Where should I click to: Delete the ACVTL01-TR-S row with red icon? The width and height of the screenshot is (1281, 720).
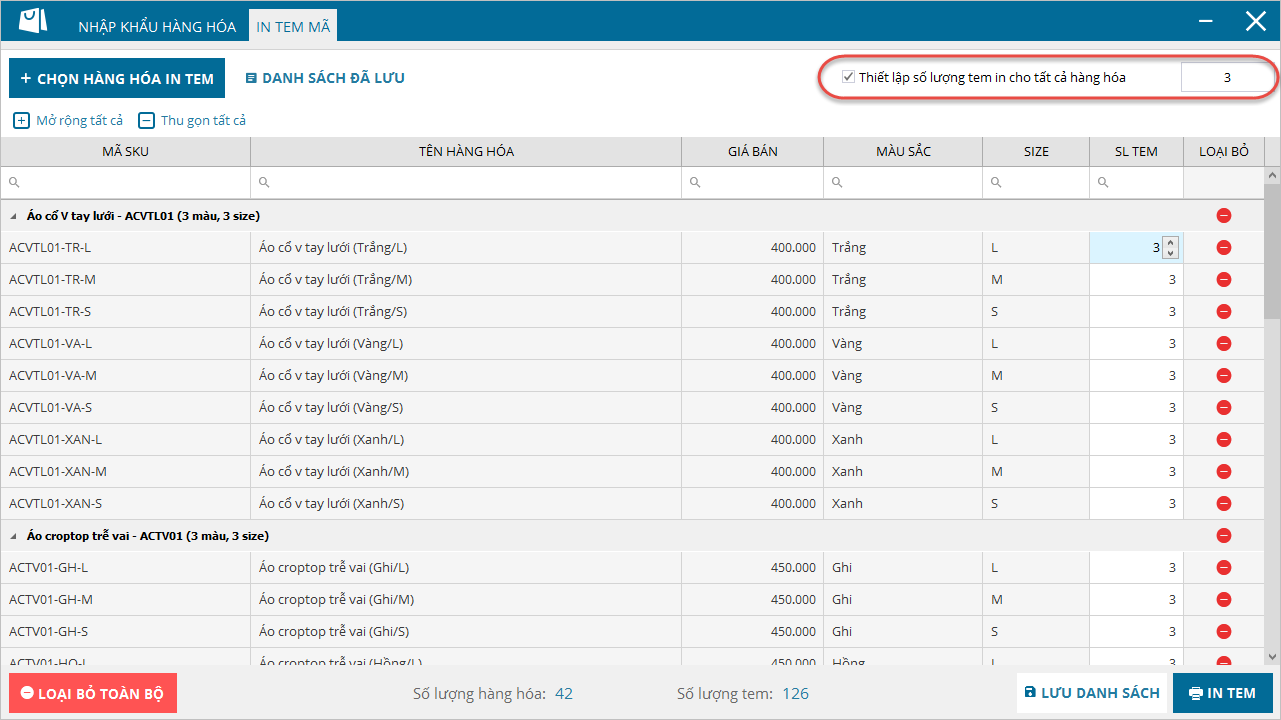pyautogui.click(x=1223, y=312)
